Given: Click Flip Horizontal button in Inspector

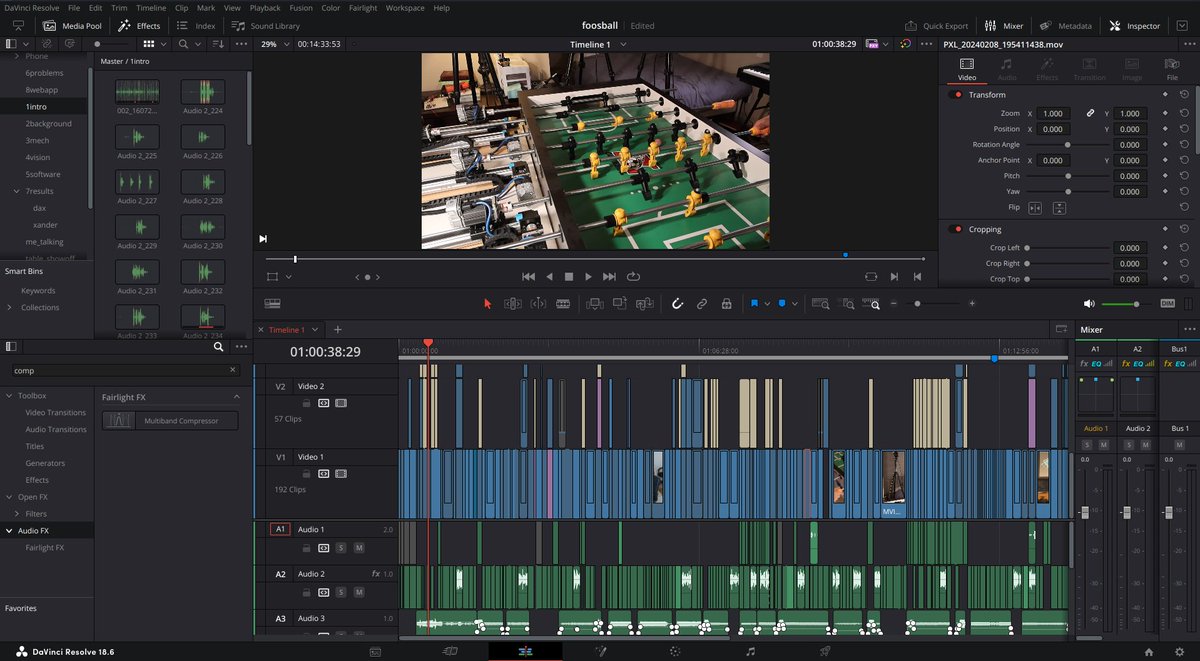Looking at the screenshot, I should point(1035,207).
